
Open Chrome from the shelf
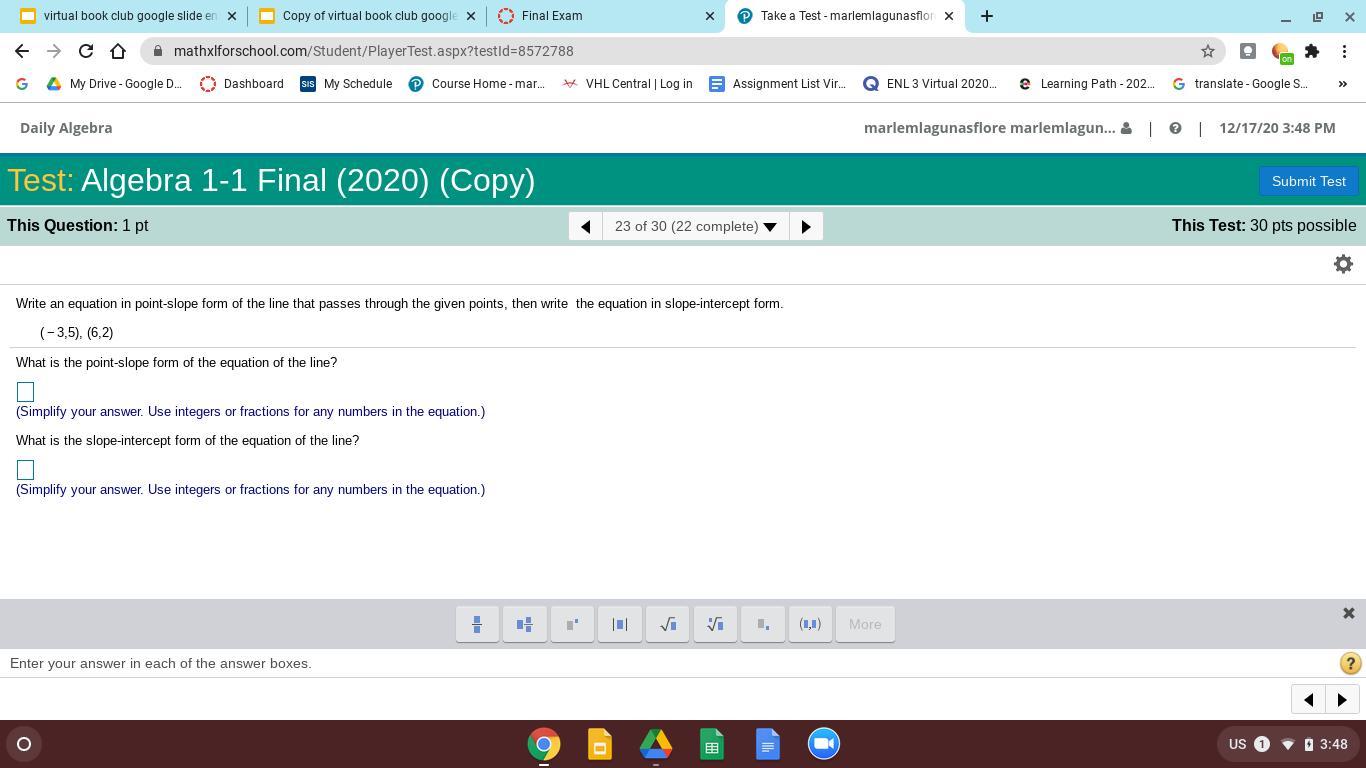(x=544, y=744)
